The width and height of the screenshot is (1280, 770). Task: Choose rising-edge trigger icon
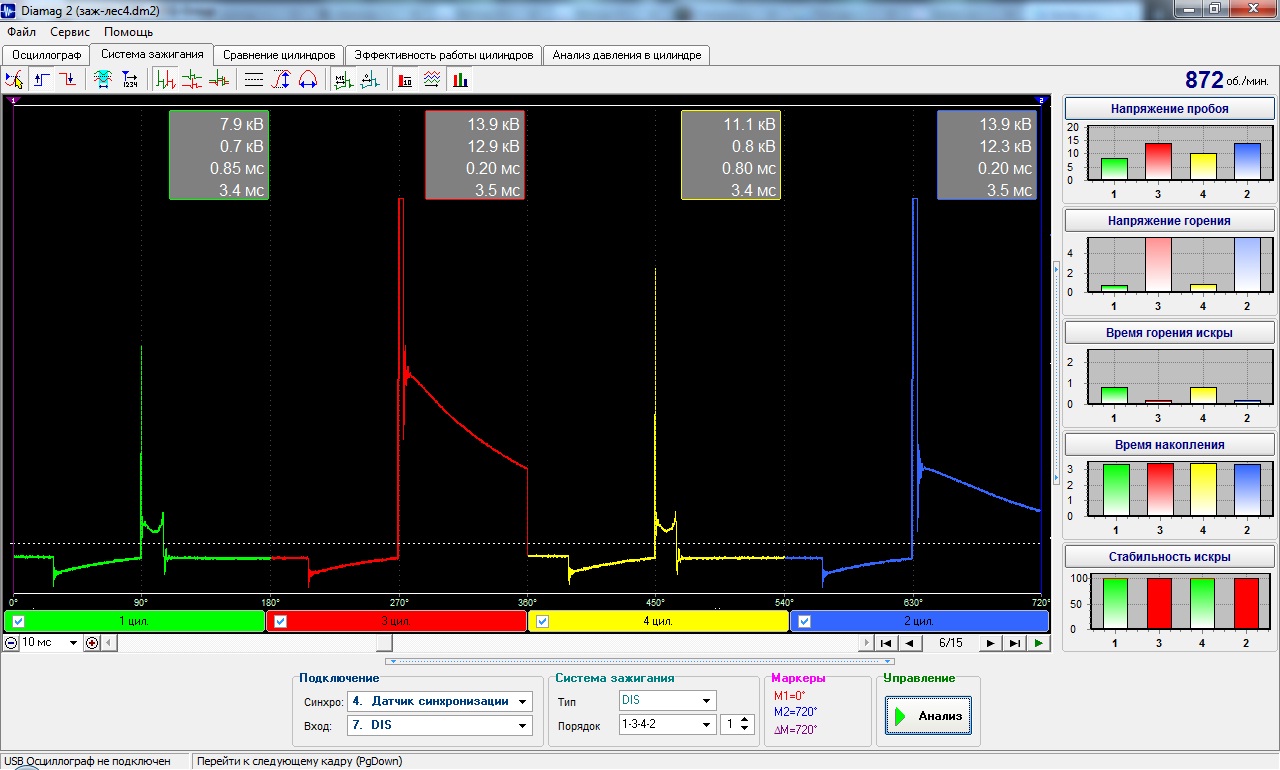tap(42, 80)
